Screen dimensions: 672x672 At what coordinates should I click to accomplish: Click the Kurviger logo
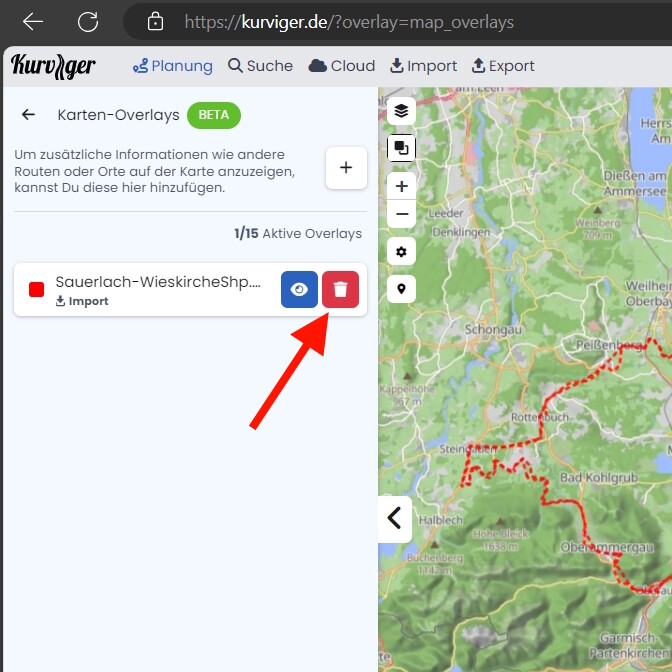click(54, 66)
